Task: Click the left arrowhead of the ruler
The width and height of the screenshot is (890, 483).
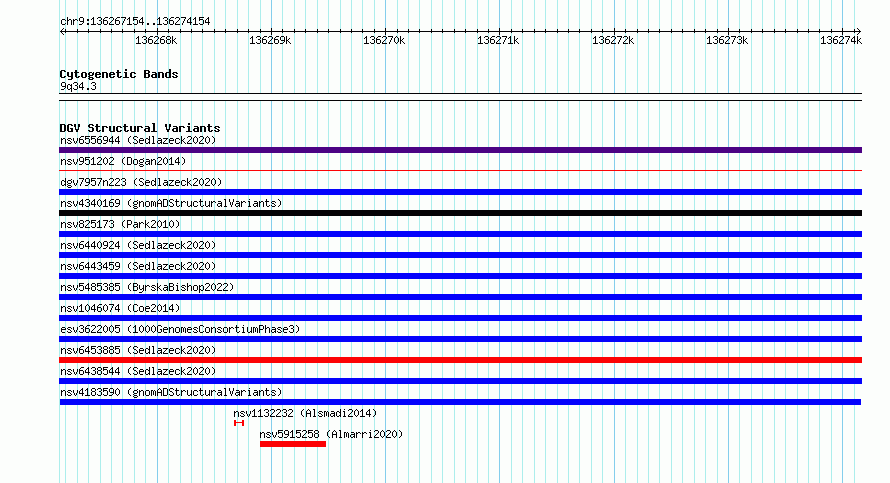Action: coord(62,32)
